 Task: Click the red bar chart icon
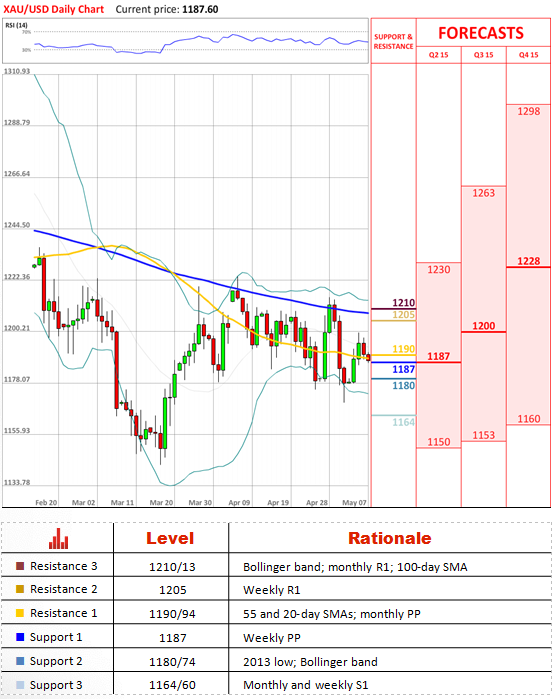pyautogui.click(x=58, y=539)
